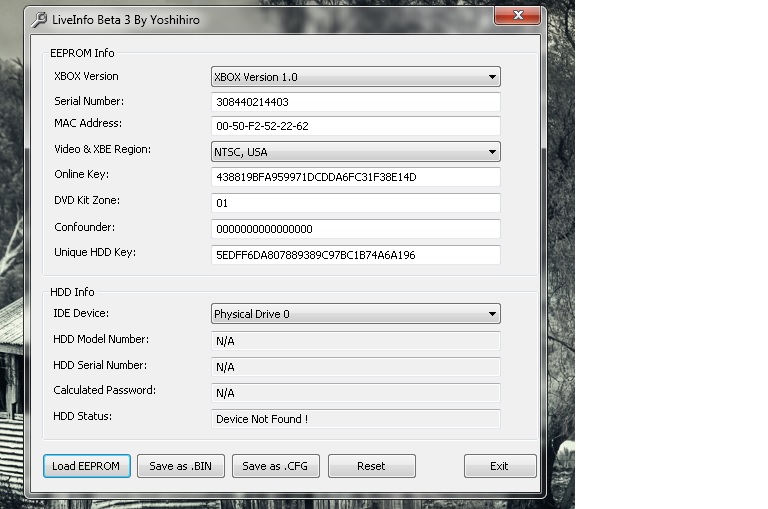Click the 'Calculated Password:' label
Screen dimensions: 768x509
coord(105,390)
